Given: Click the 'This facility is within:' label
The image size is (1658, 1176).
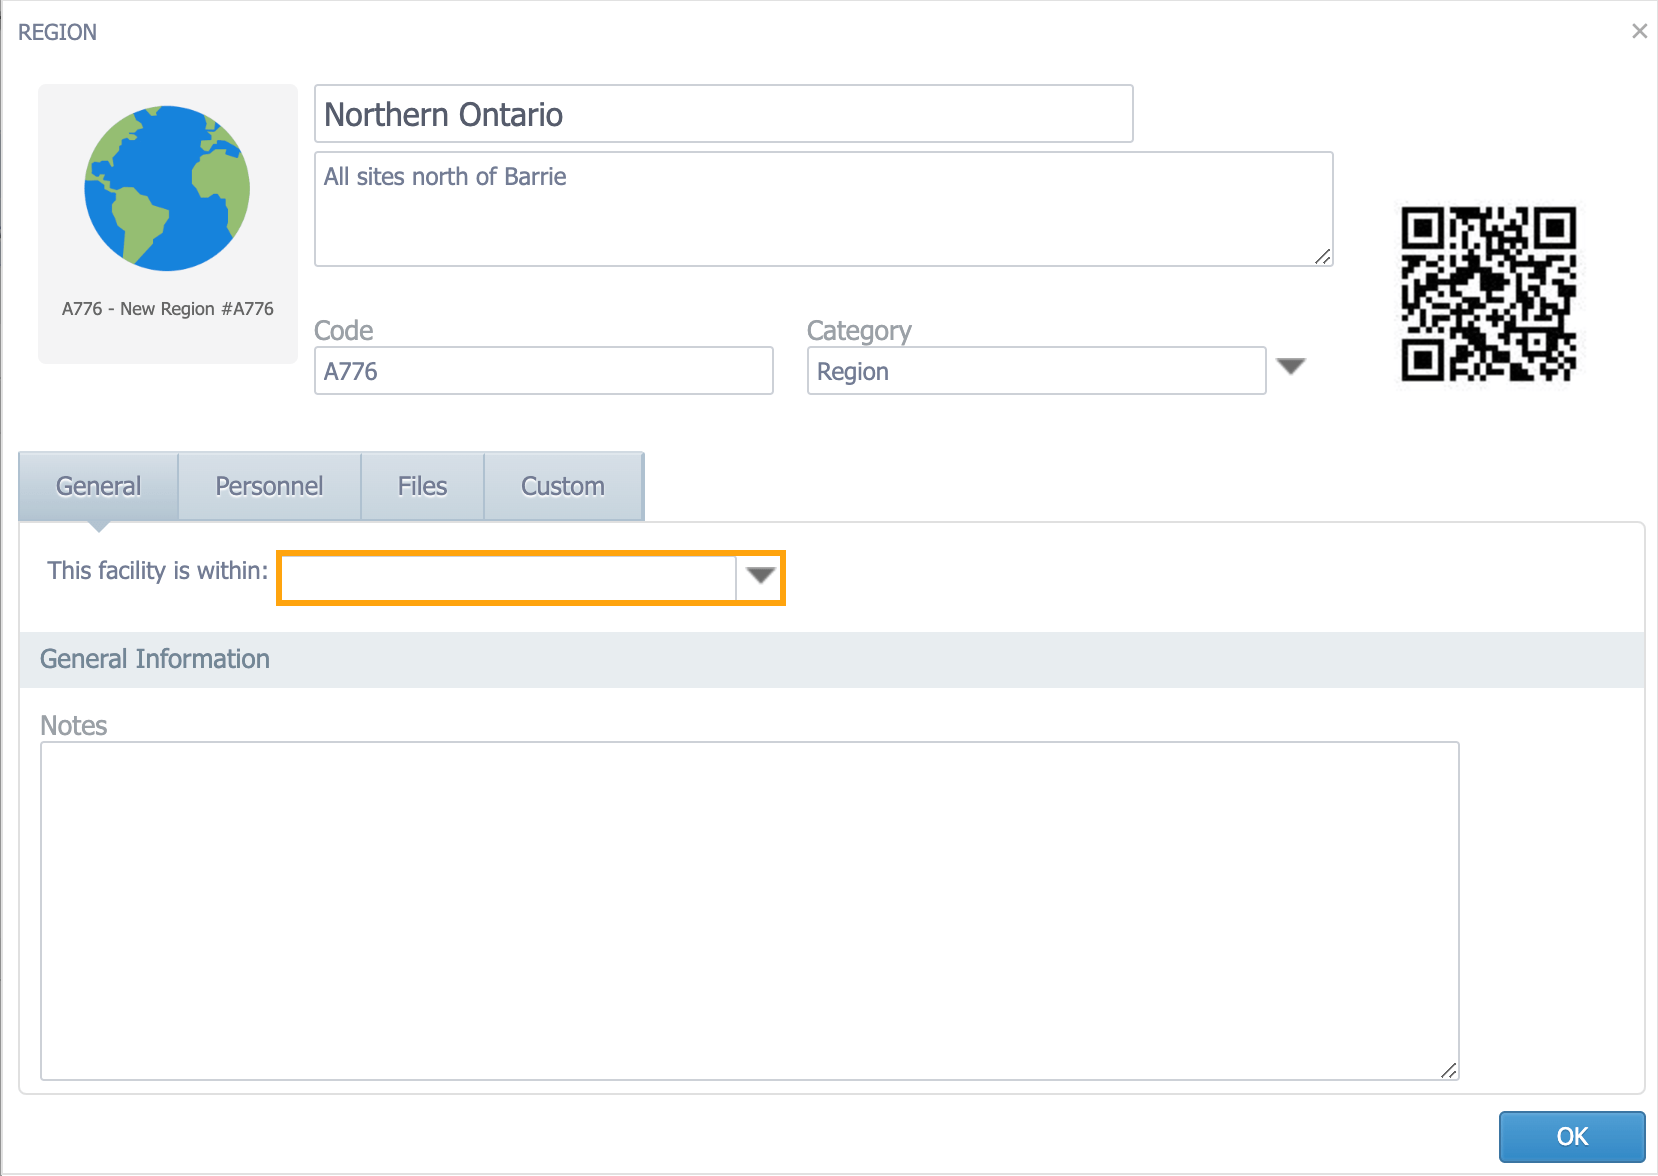Looking at the screenshot, I should pyautogui.click(x=158, y=571).
